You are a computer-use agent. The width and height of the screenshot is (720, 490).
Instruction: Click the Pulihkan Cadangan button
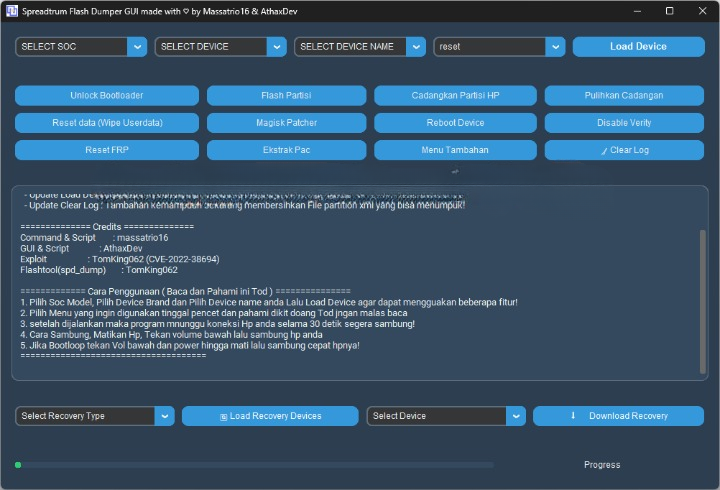click(x=624, y=96)
